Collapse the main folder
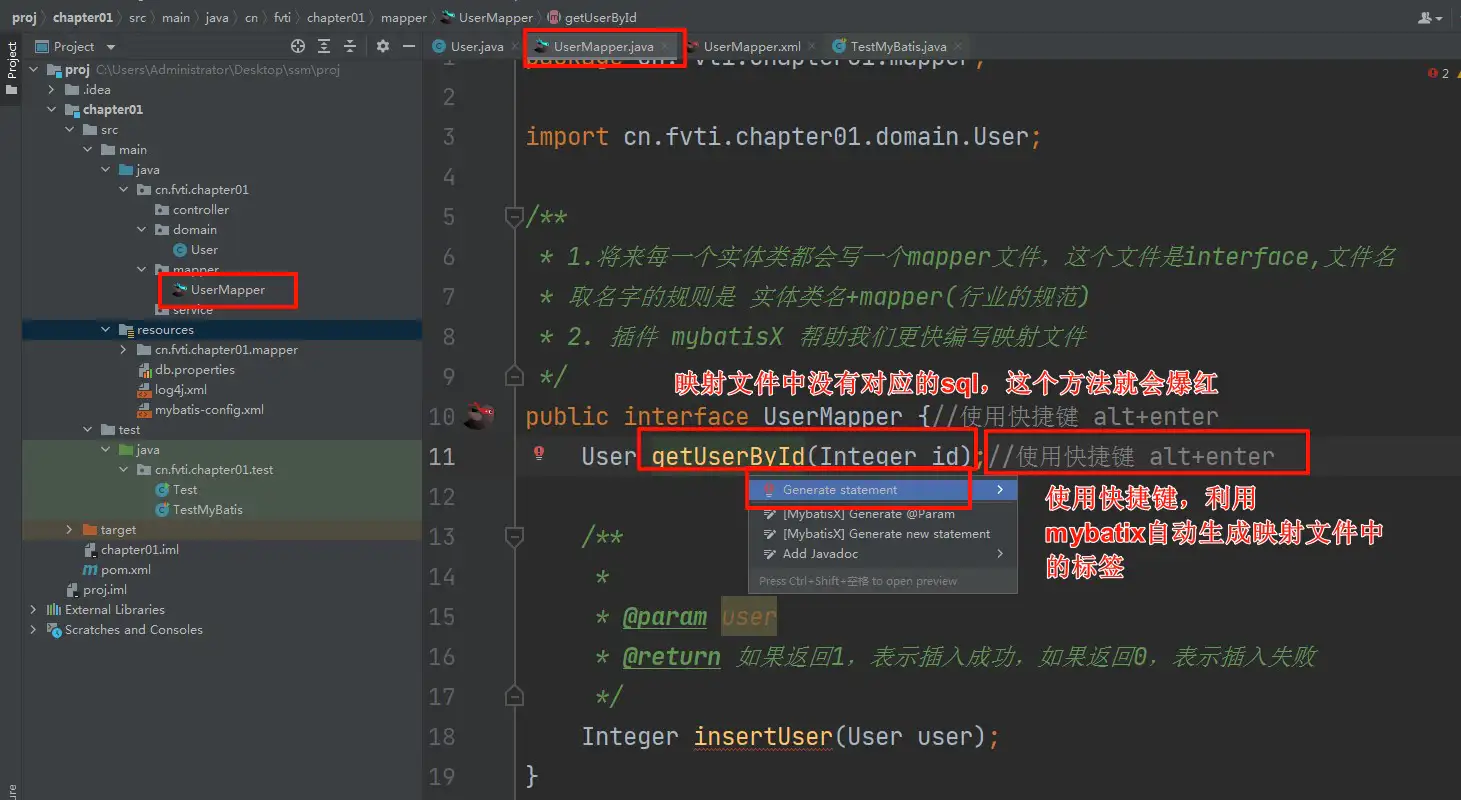 (x=87, y=150)
